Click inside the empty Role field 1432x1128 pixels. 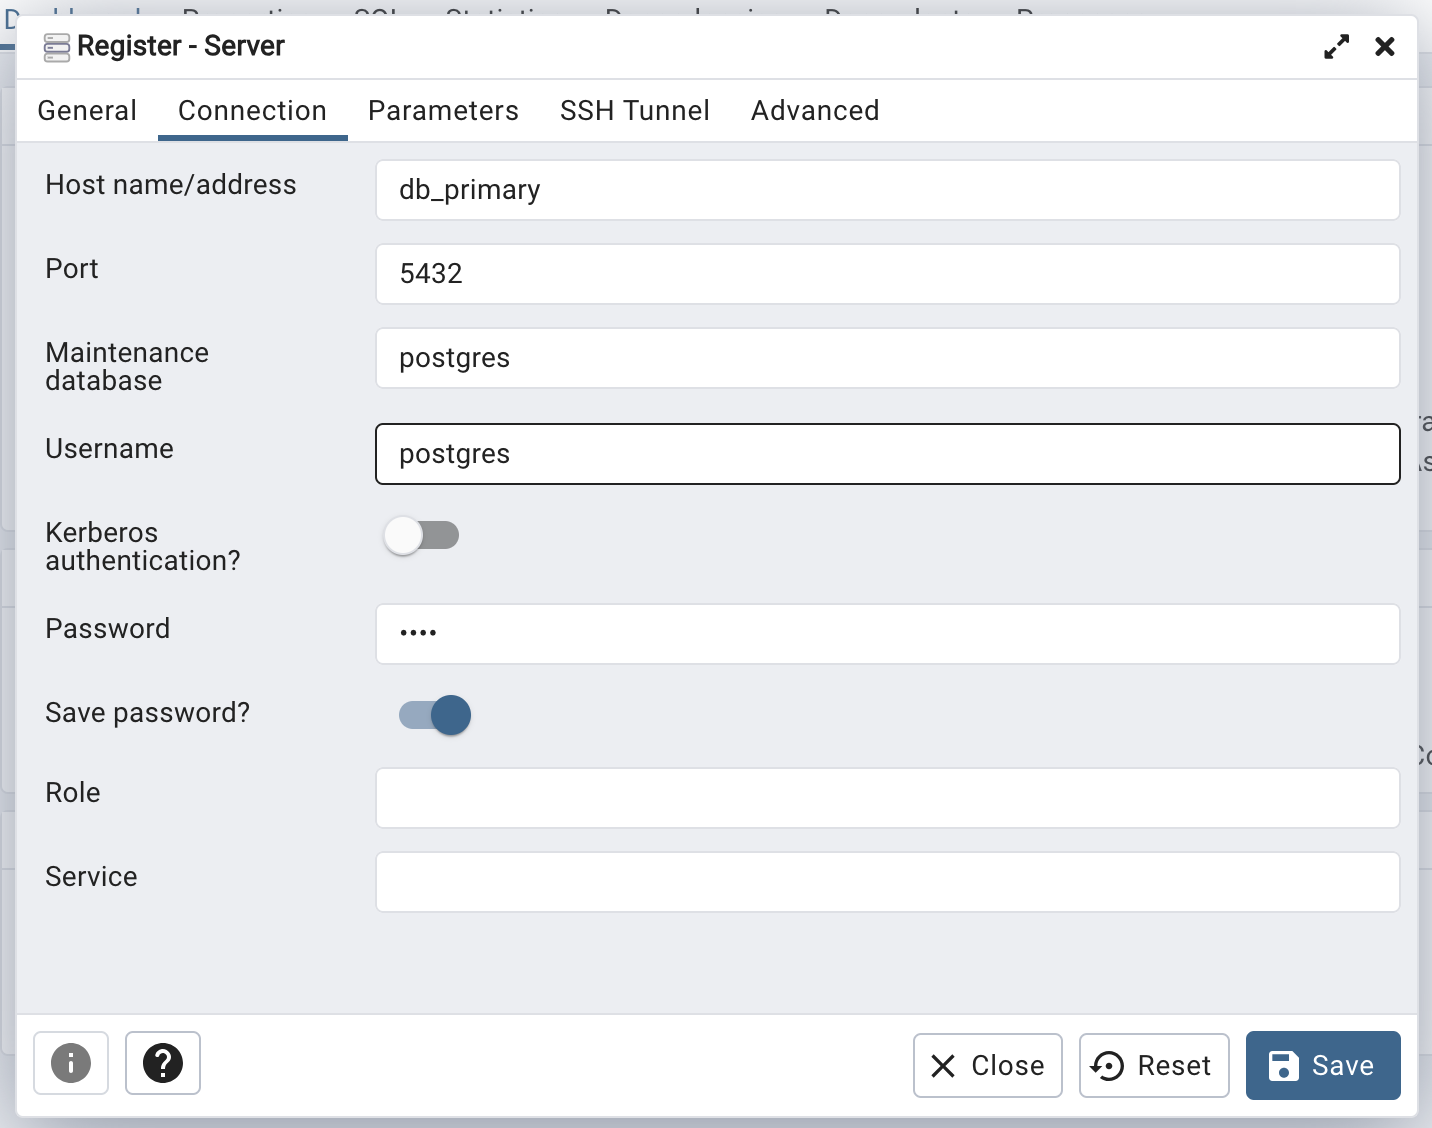click(888, 798)
